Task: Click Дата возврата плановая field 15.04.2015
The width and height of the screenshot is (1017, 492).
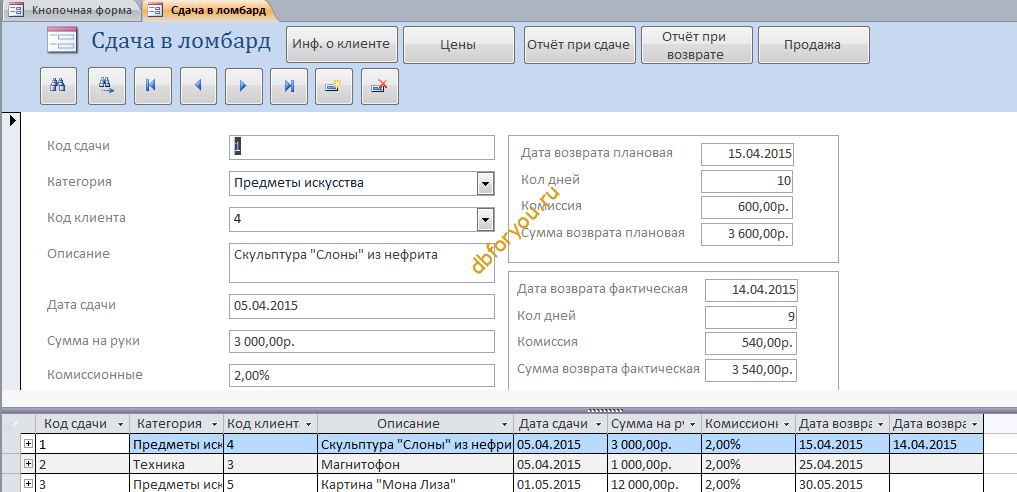Action: (747, 155)
